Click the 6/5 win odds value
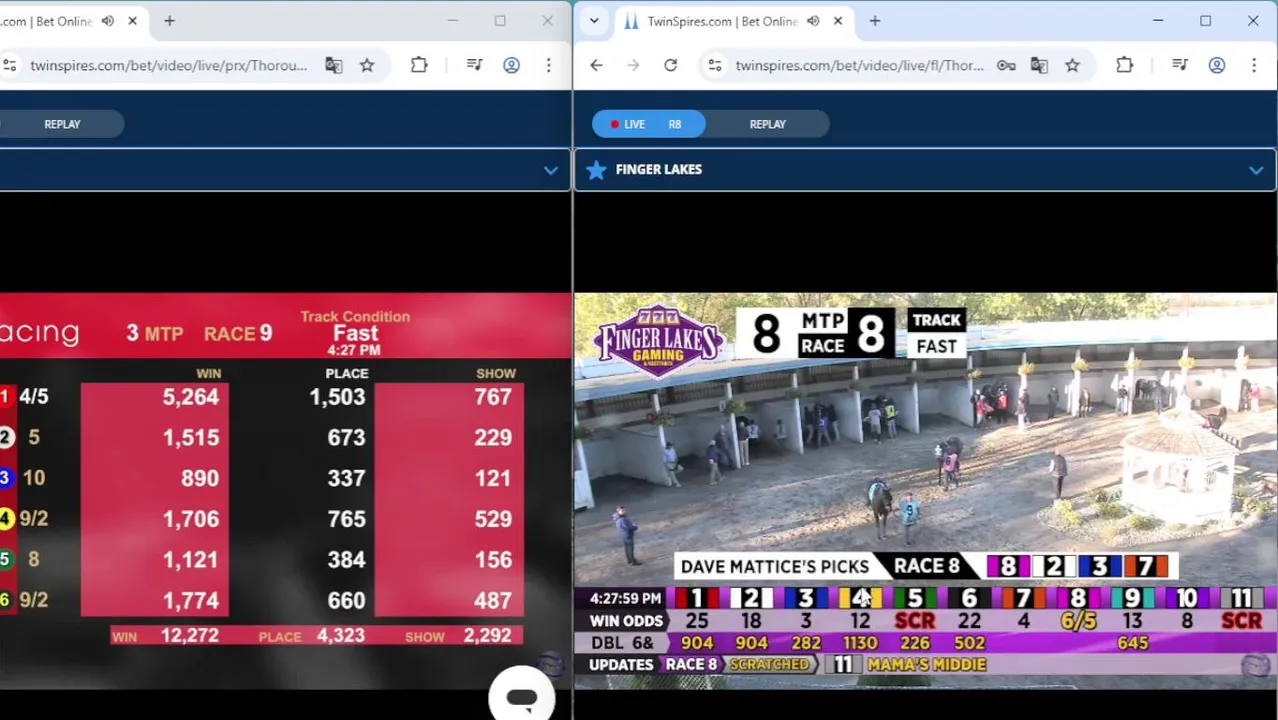 [1078, 621]
